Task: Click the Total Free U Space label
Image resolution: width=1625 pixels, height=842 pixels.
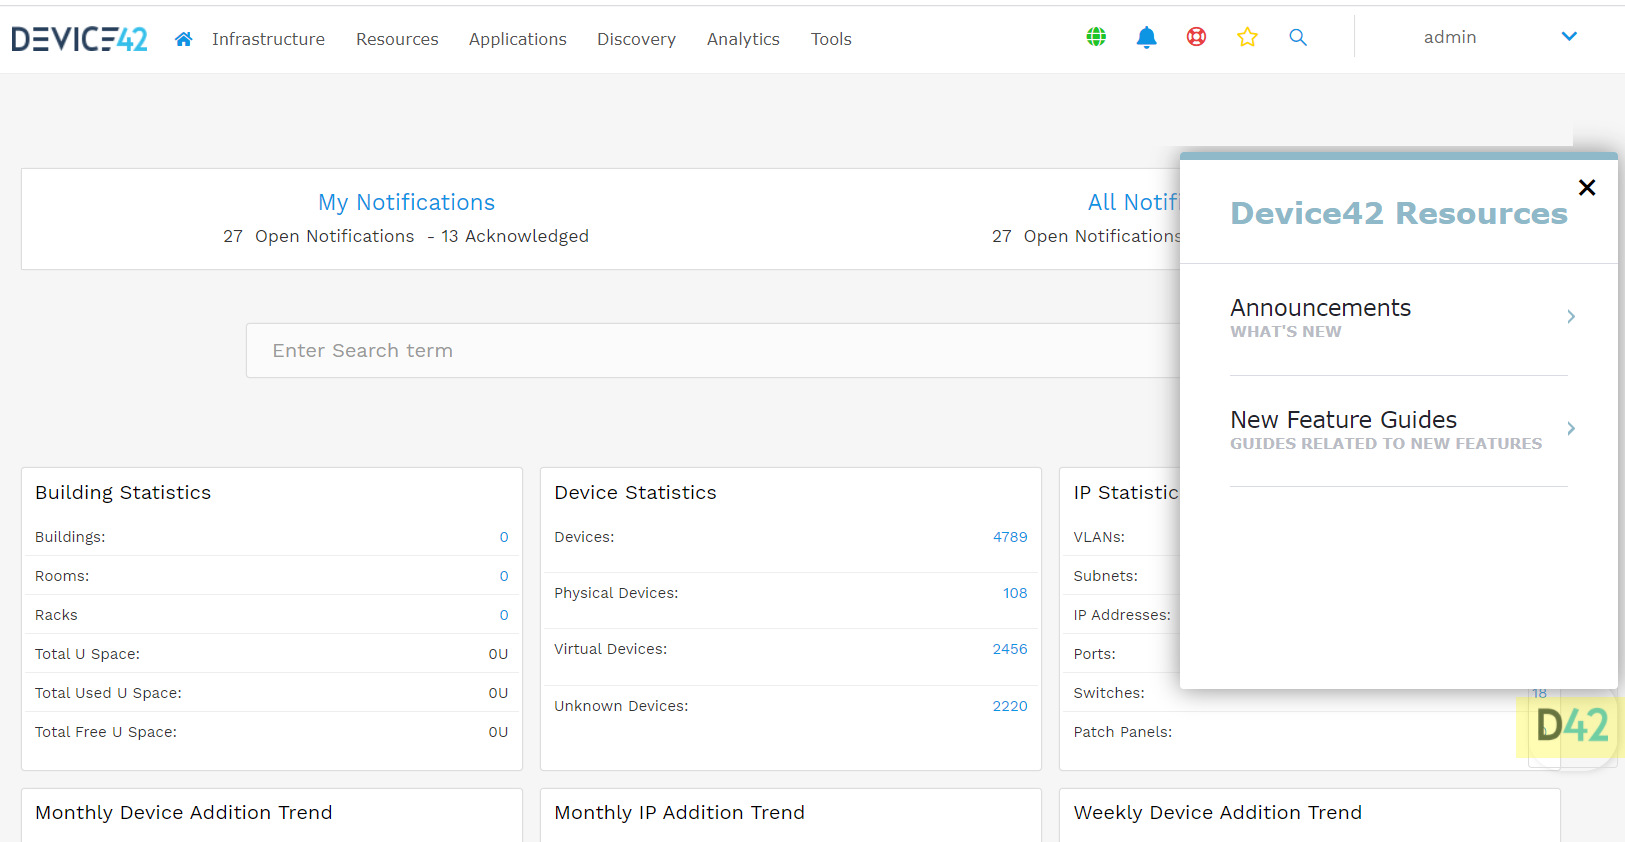Action: point(106,732)
